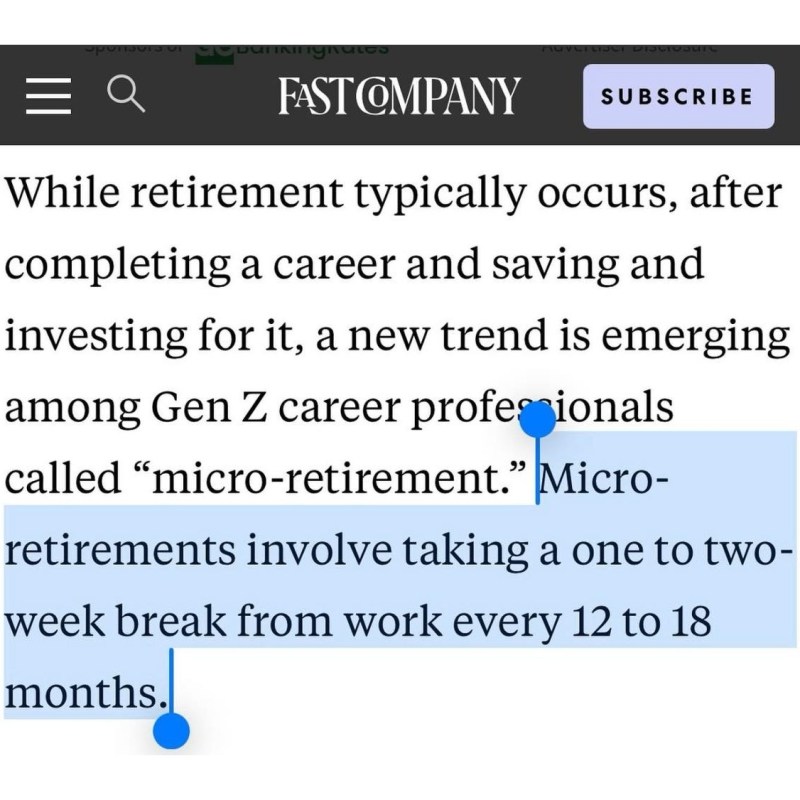Tap the first paragraph line about retirement
The height and width of the screenshot is (800, 800).
coord(394,191)
